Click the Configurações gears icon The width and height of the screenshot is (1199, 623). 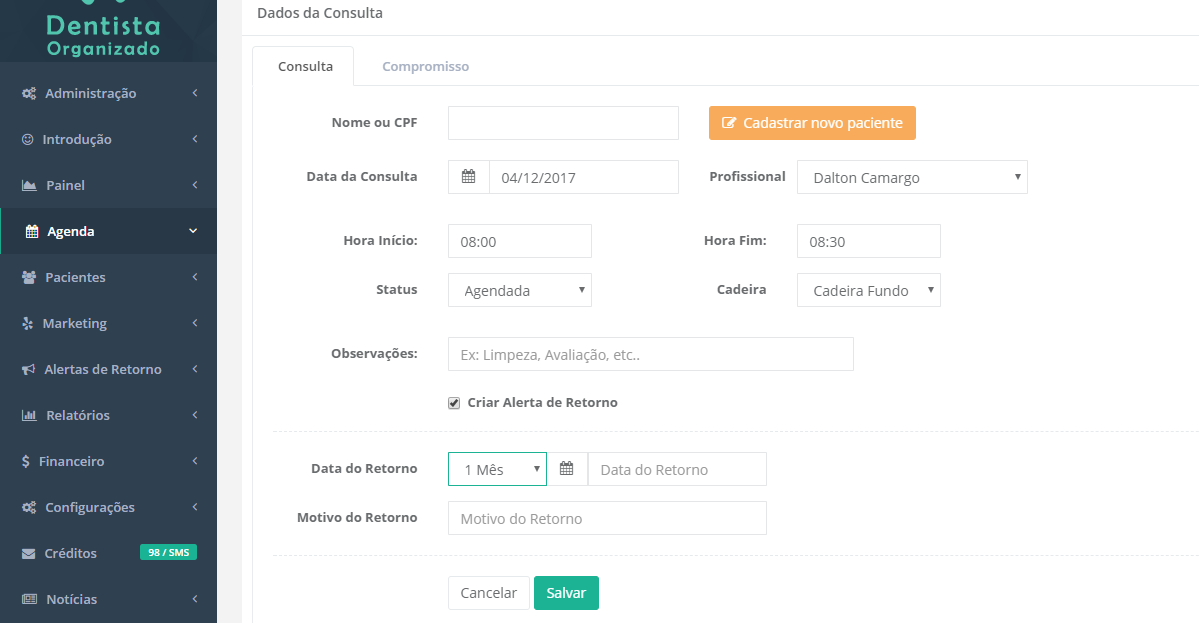point(31,507)
